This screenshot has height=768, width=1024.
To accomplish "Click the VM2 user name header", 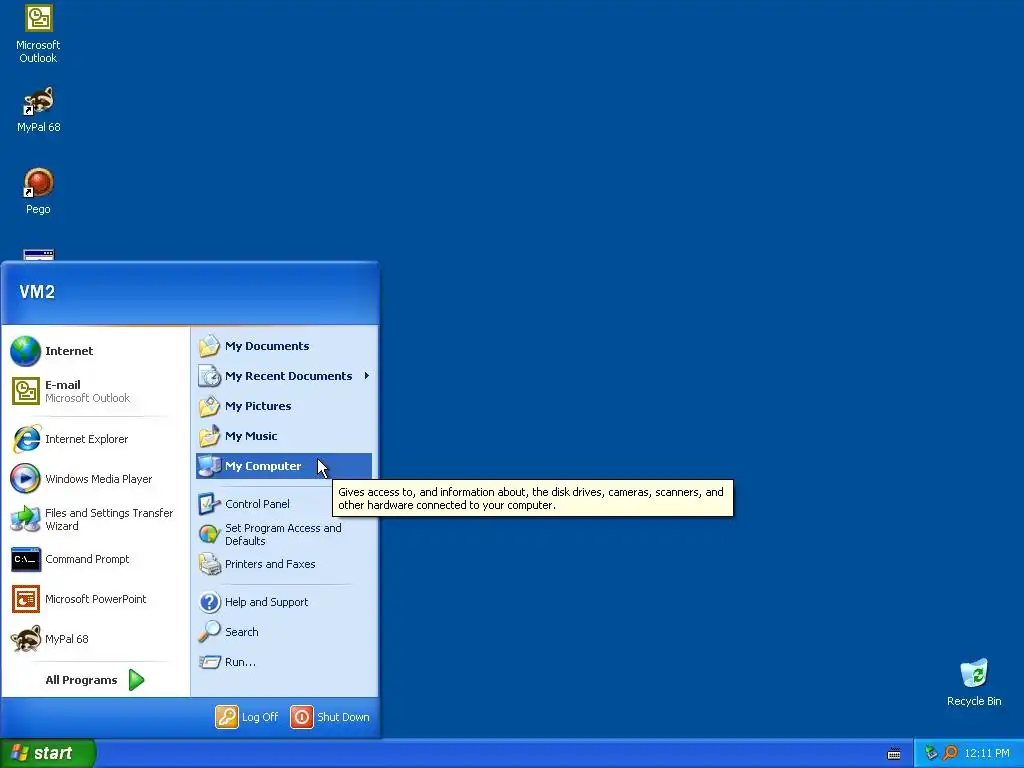I will (x=37, y=292).
